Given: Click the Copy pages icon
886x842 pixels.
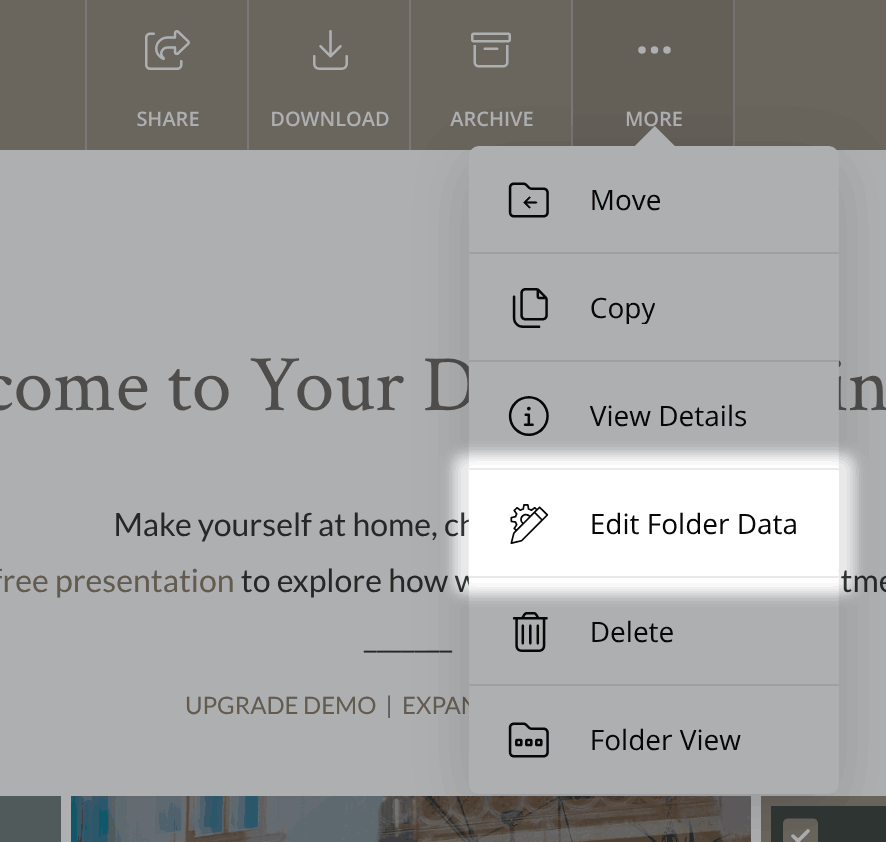Looking at the screenshot, I should [x=529, y=308].
